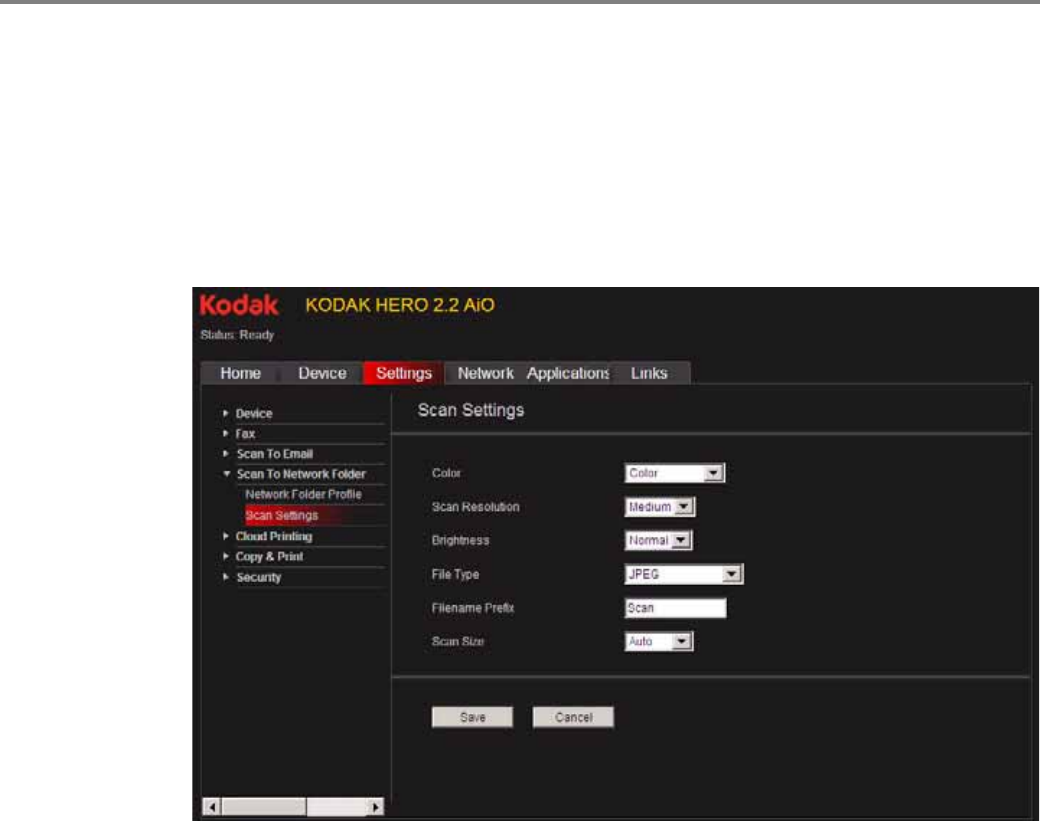The height and width of the screenshot is (821, 1040).
Task: Save the scan settings
Action: point(472,717)
